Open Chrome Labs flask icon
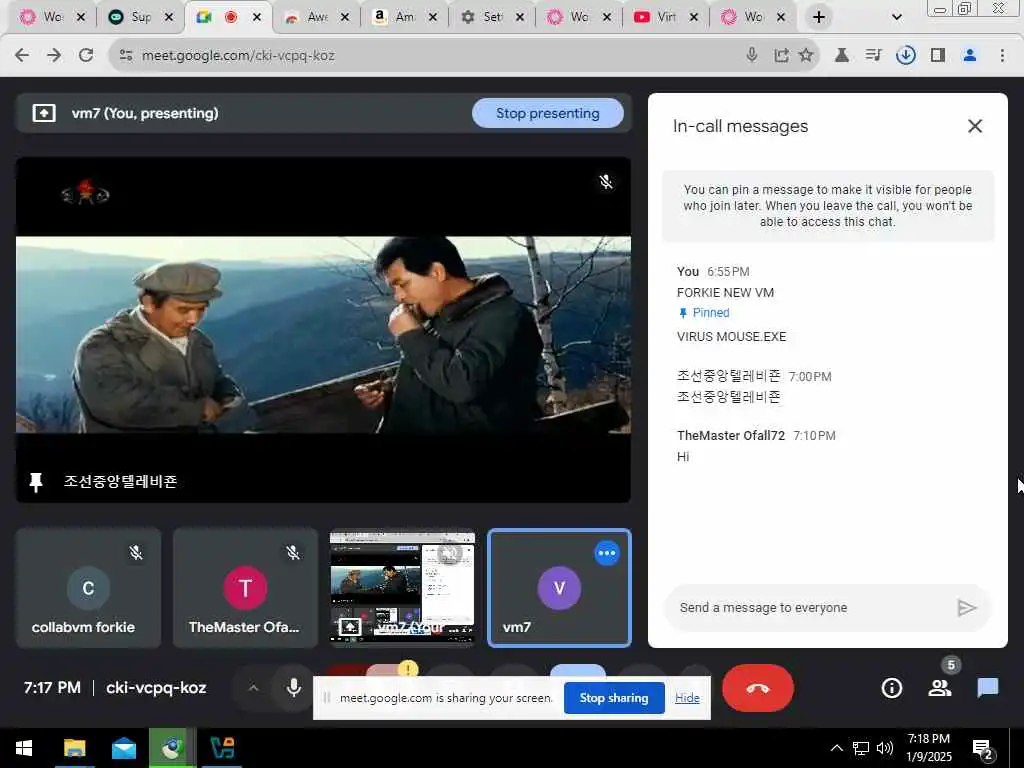Image resolution: width=1024 pixels, height=768 pixels. [x=842, y=56]
